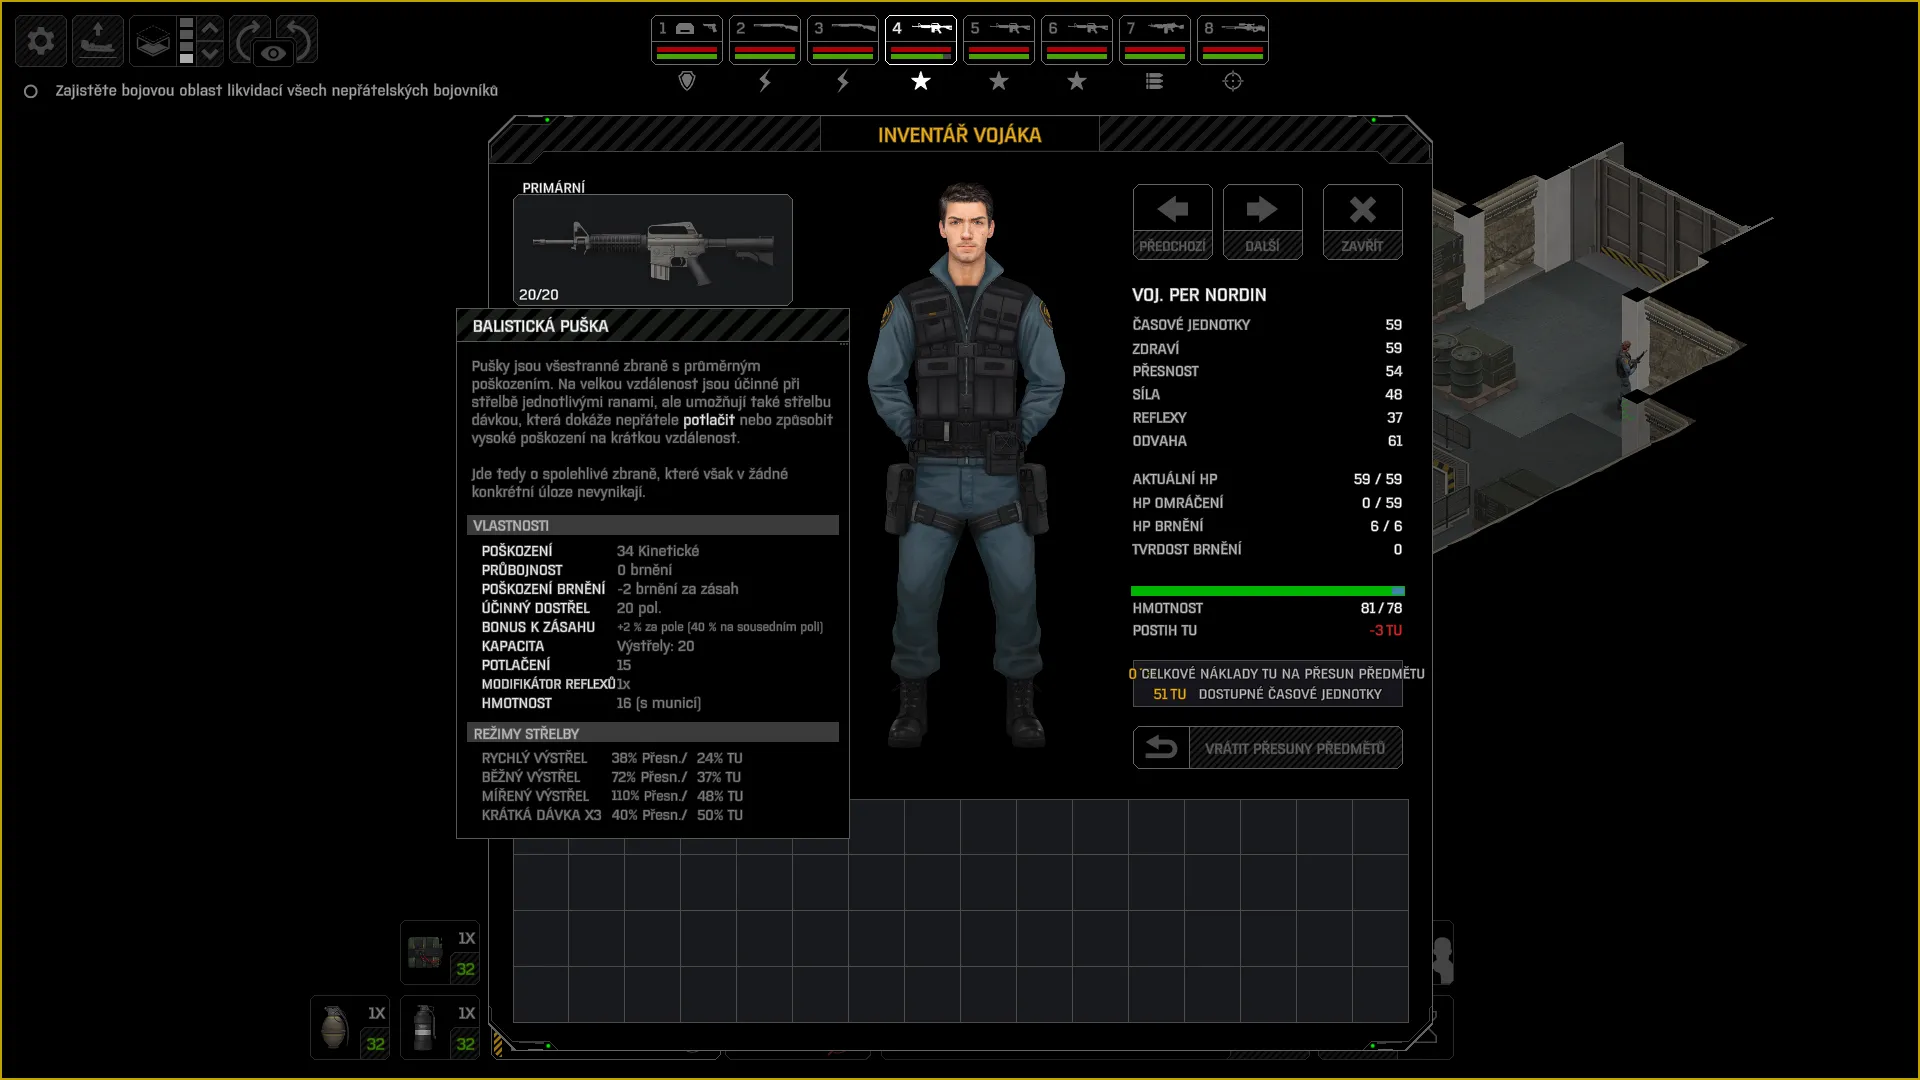The image size is (1920, 1080).
Task: Toggle the level layers view icon
Action: coord(153,41)
